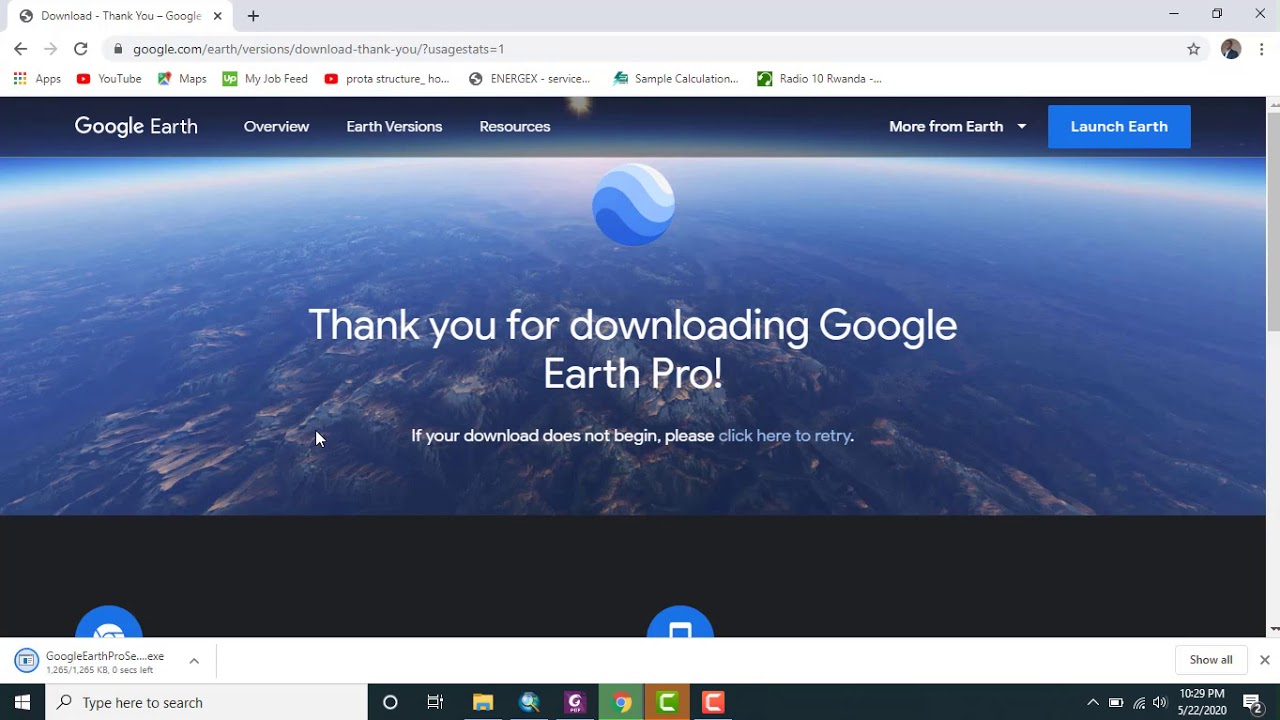
Task: Open the purple PDF taskbar app
Action: (x=575, y=702)
